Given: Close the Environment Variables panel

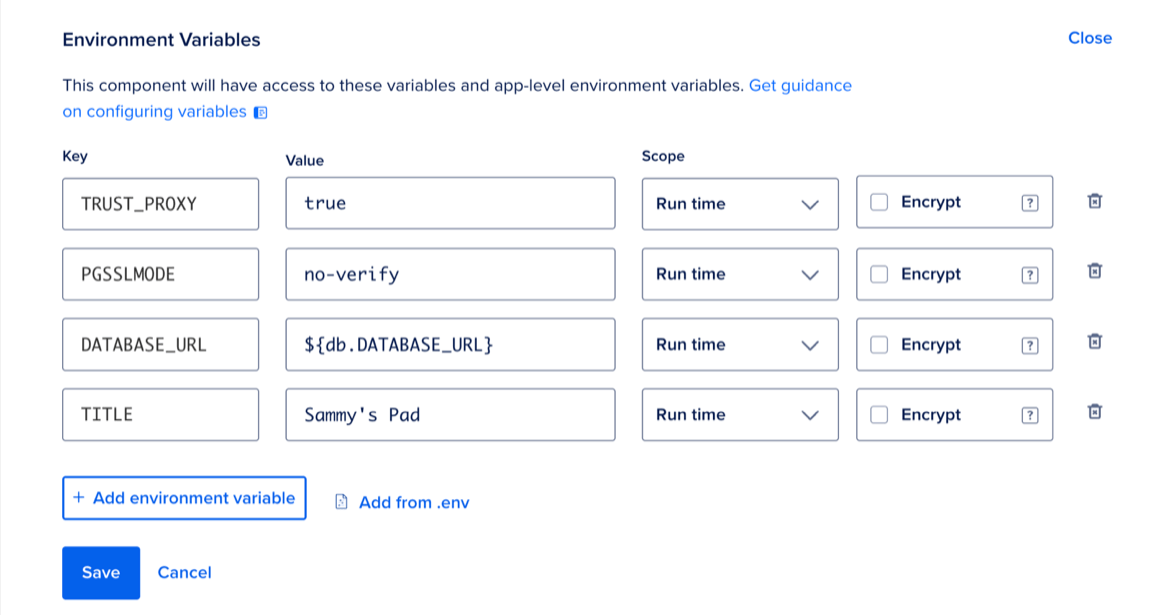Looking at the screenshot, I should (x=1090, y=38).
